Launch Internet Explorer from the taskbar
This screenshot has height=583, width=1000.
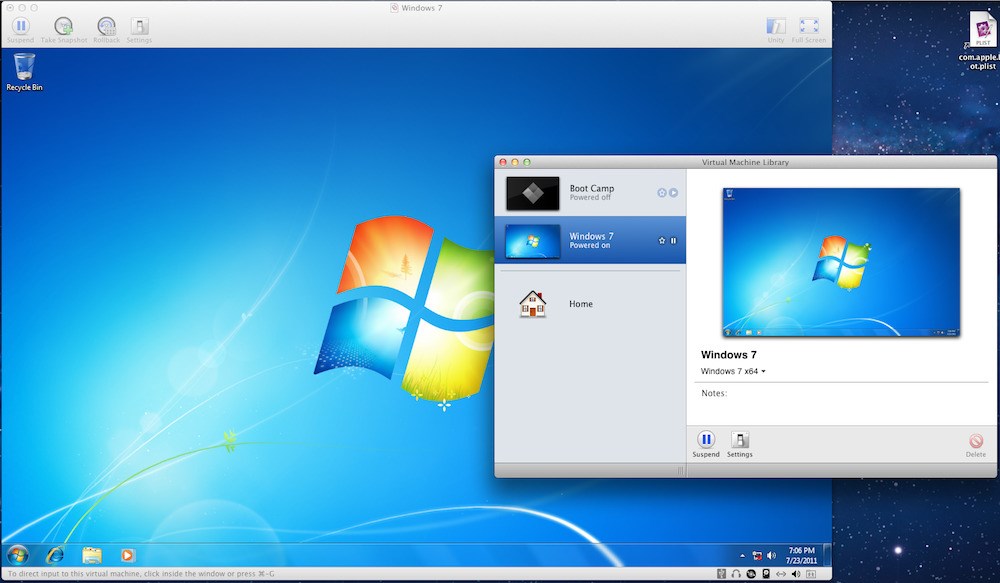tap(55, 555)
